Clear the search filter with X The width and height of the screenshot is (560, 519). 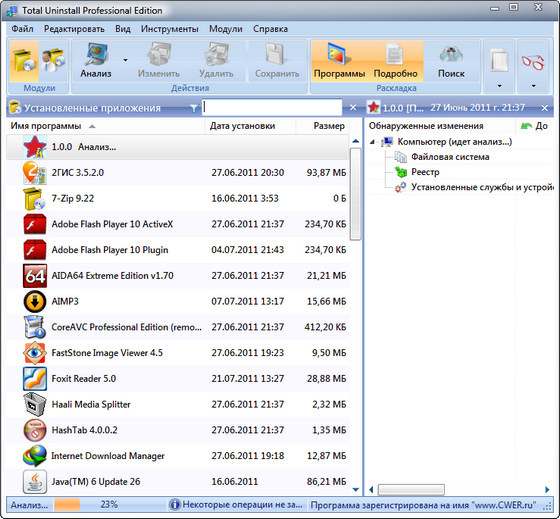[353, 108]
